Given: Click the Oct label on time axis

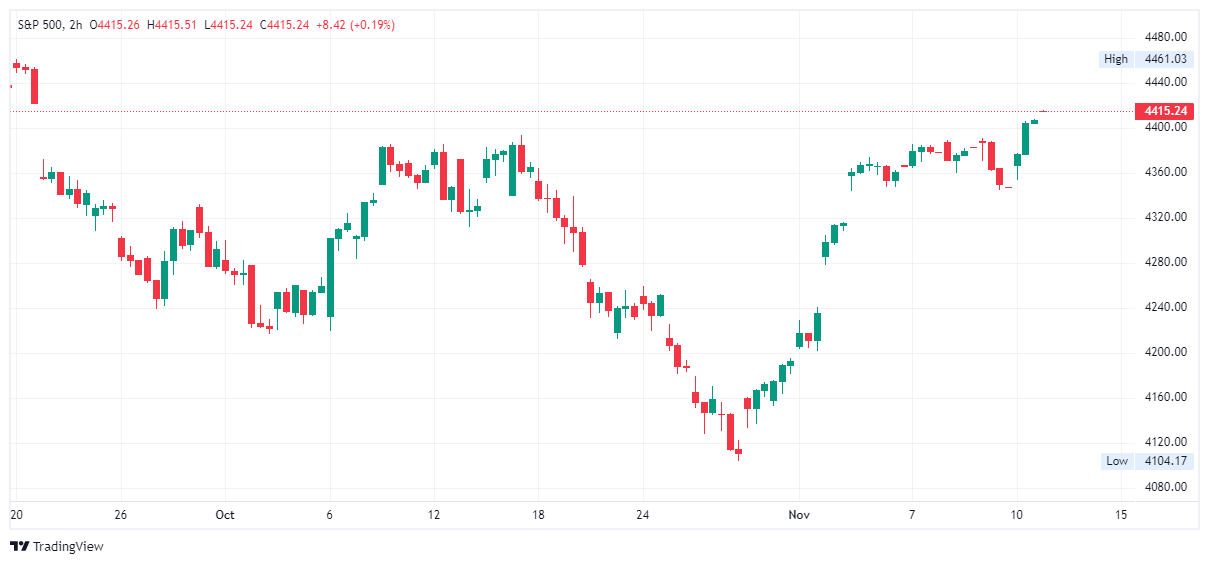Looking at the screenshot, I should (225, 515).
